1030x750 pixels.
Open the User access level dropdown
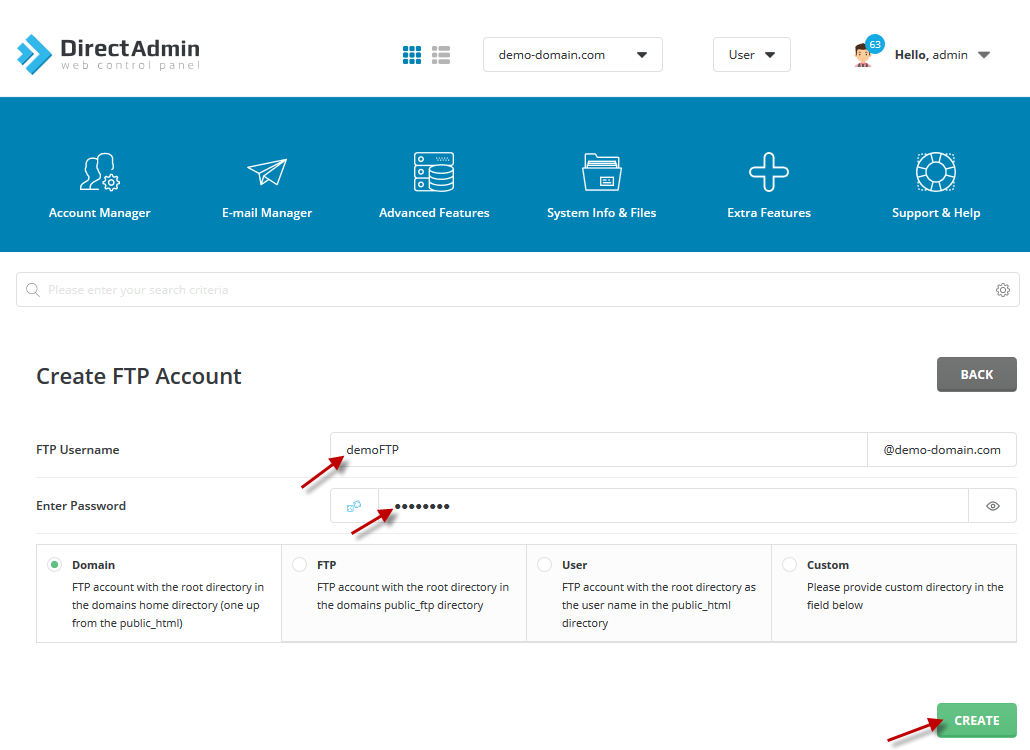[x=752, y=55]
